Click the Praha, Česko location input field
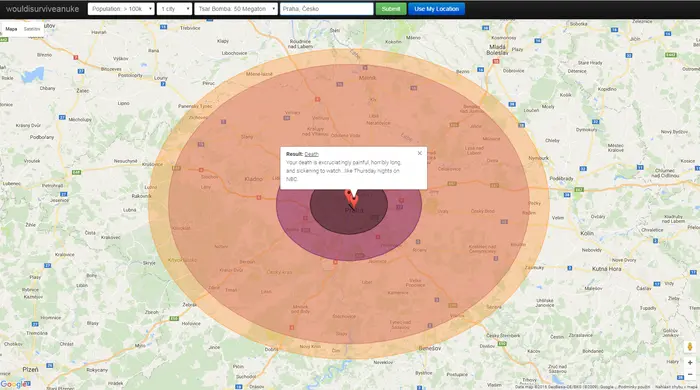The width and height of the screenshot is (700, 390). 326,9
